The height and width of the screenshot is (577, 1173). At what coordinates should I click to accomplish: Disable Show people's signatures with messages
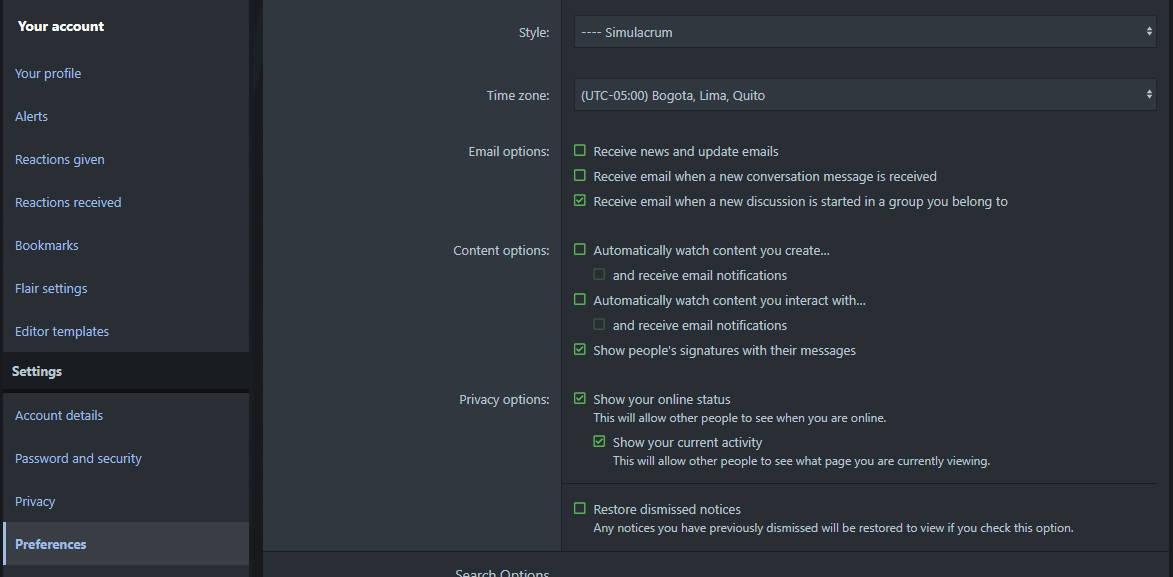click(x=580, y=349)
